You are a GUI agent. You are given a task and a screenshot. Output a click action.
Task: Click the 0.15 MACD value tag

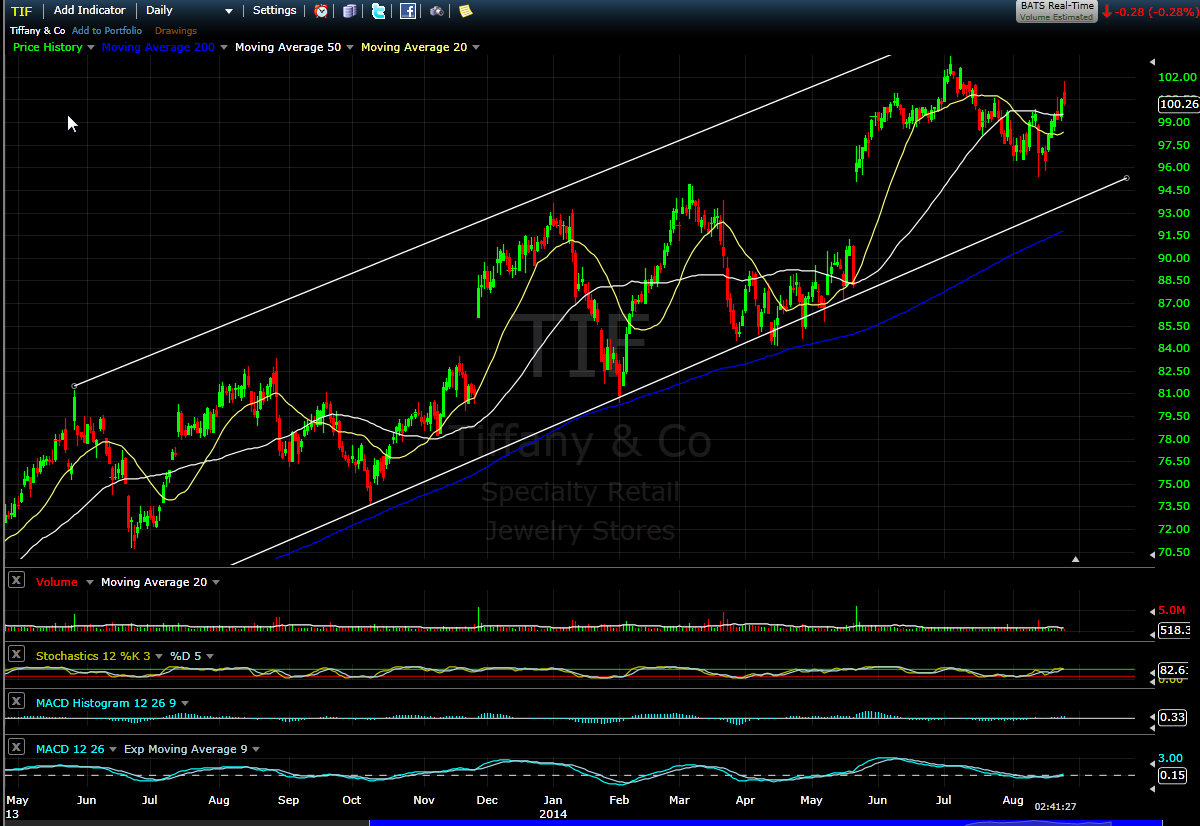(x=1170, y=775)
